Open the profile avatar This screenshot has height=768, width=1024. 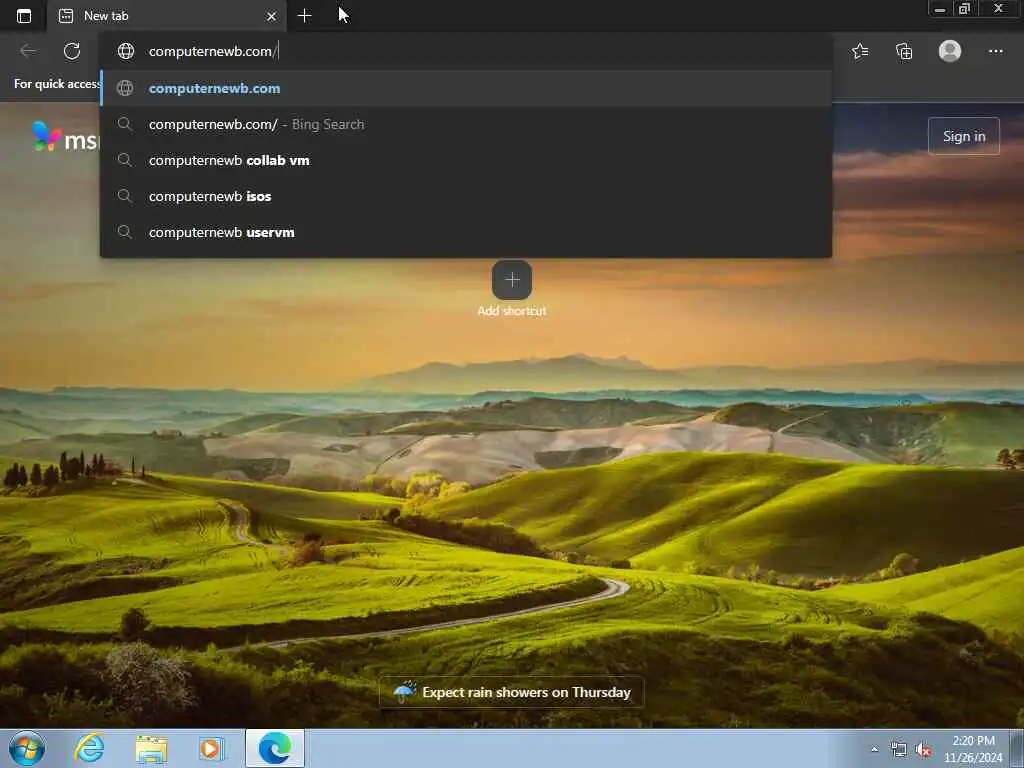(950, 51)
